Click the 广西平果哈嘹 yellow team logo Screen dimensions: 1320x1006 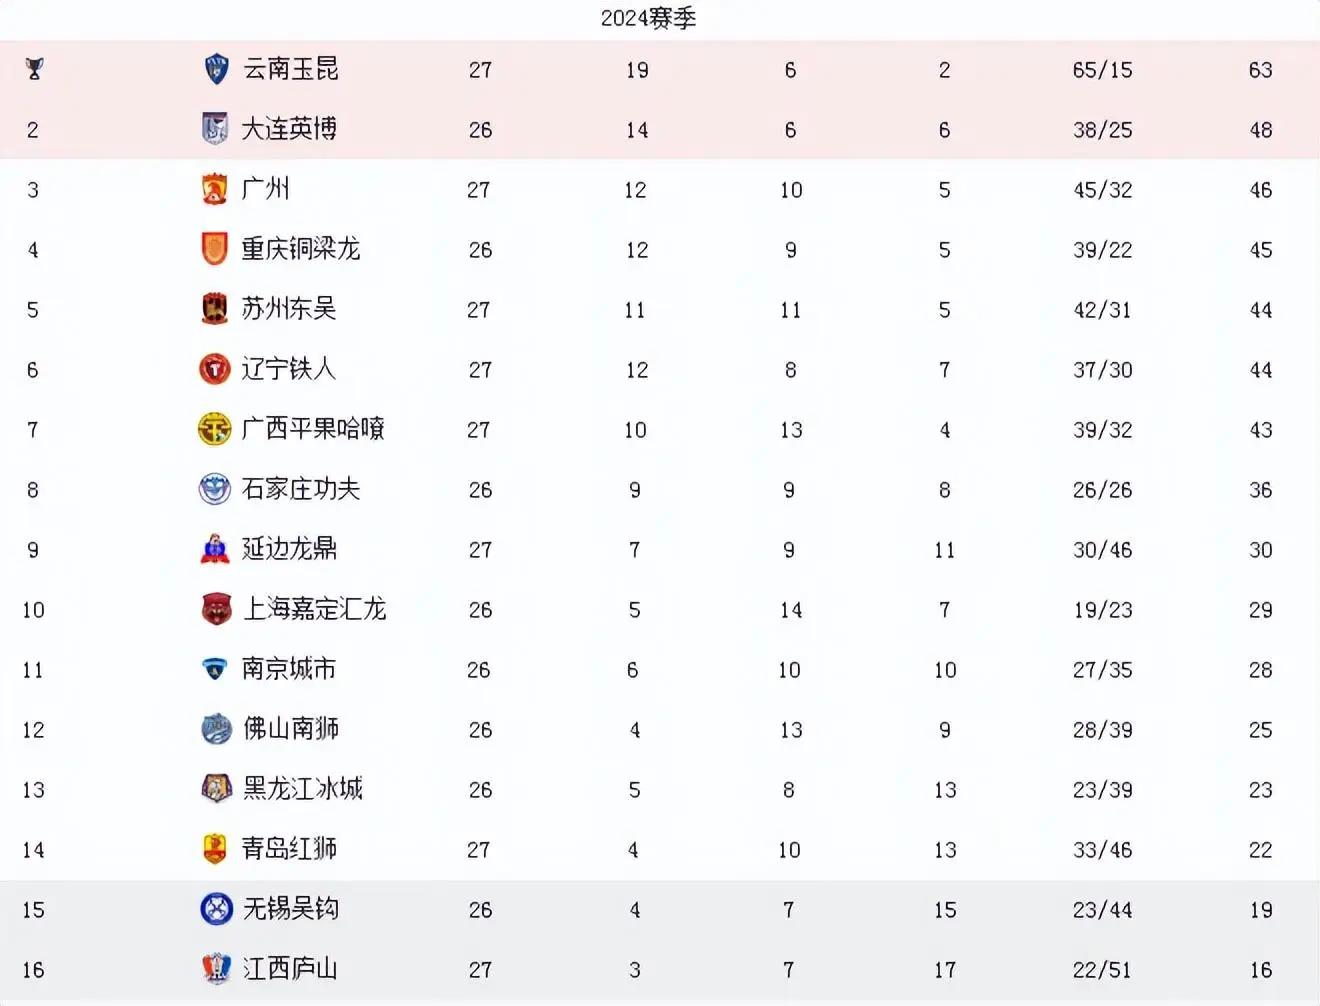(x=215, y=429)
